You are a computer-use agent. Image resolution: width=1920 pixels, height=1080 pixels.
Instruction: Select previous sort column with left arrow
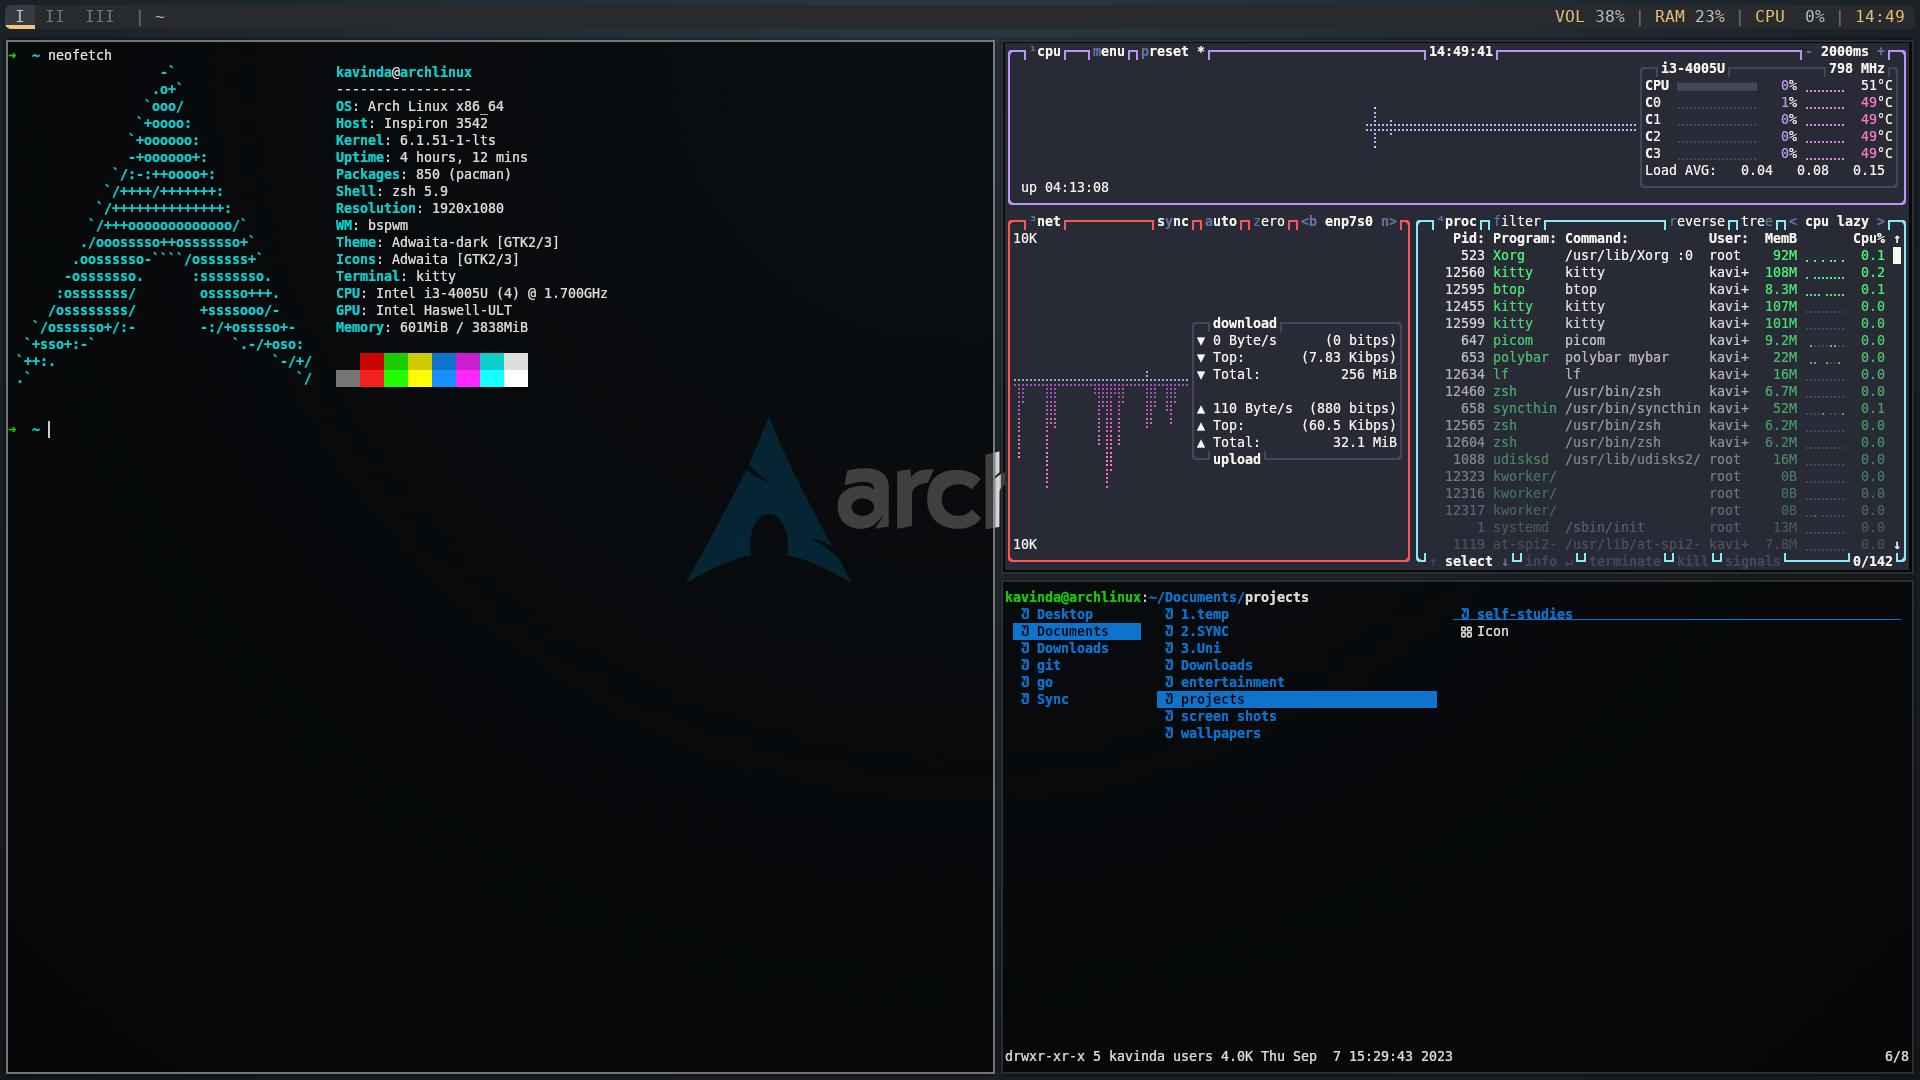pos(1793,222)
